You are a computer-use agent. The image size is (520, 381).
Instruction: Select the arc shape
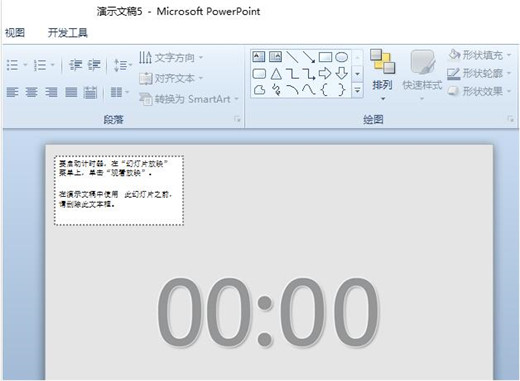pyautogui.click(x=292, y=89)
